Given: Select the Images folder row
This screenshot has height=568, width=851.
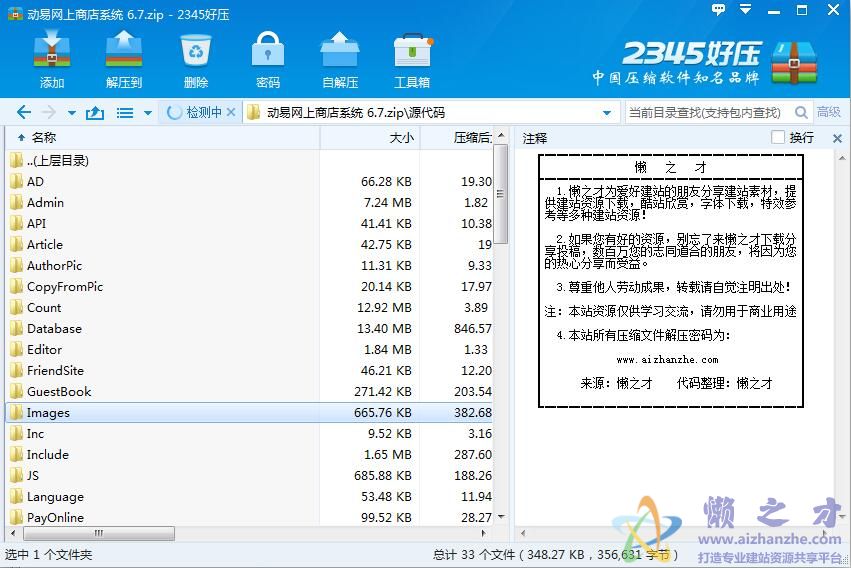Looking at the screenshot, I should (x=250, y=412).
